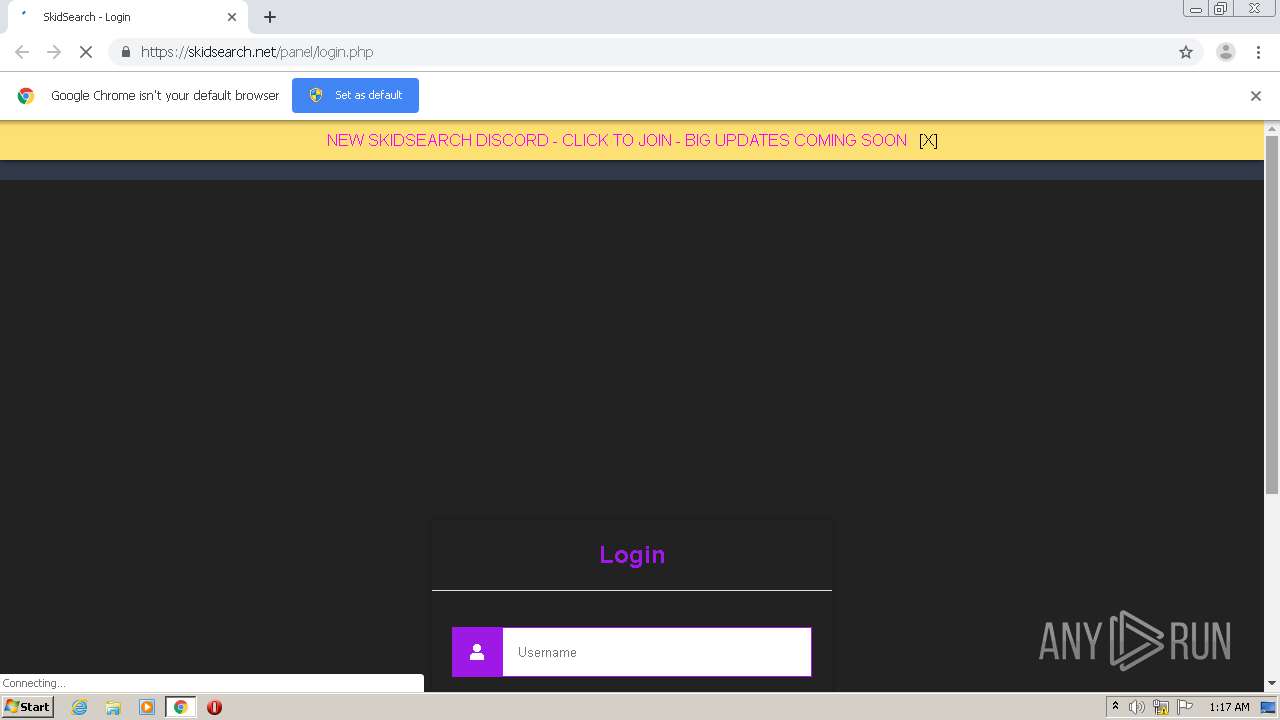
Task: Open the Chrome profile avatar menu
Action: click(x=1225, y=52)
